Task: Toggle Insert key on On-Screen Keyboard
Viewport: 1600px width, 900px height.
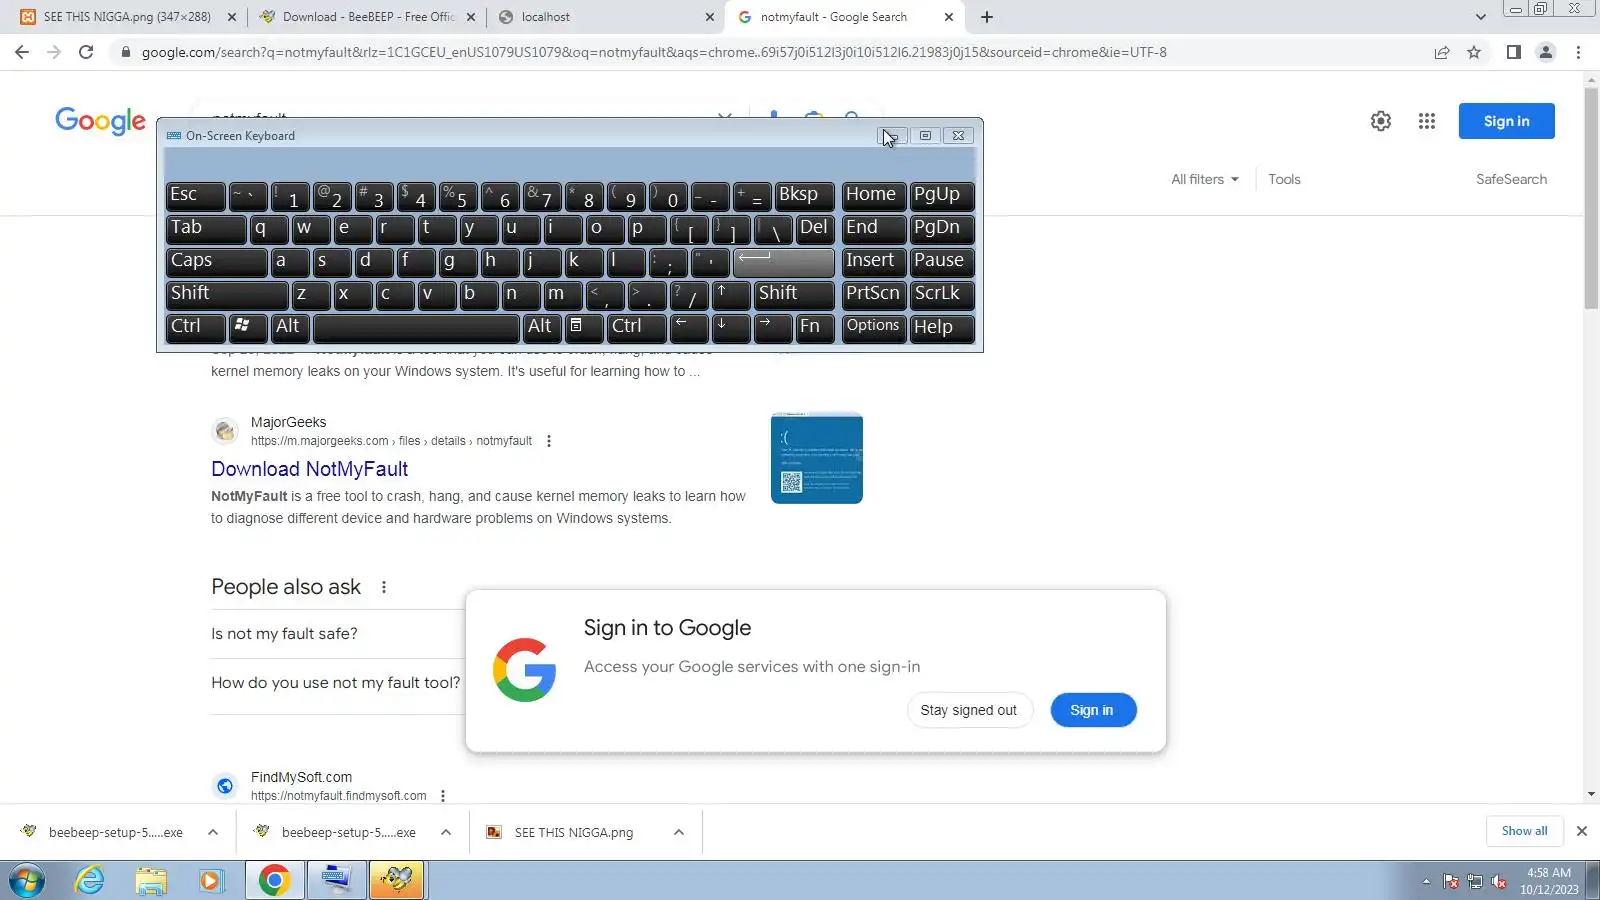Action: [874, 262]
